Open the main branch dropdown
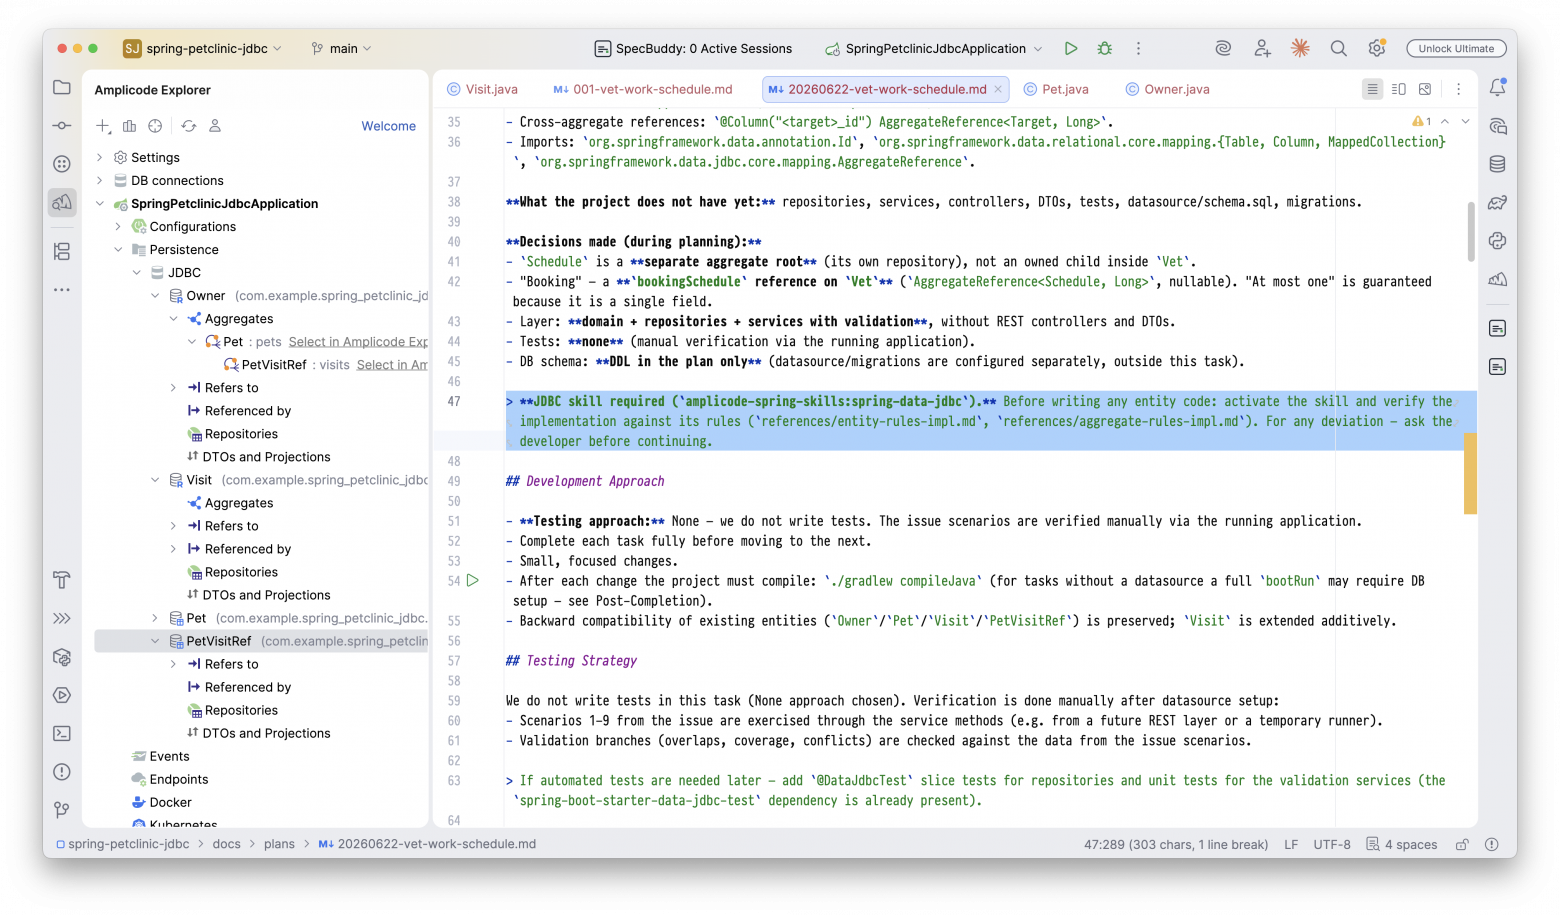Viewport: 1560px width, 915px height. coord(341,48)
